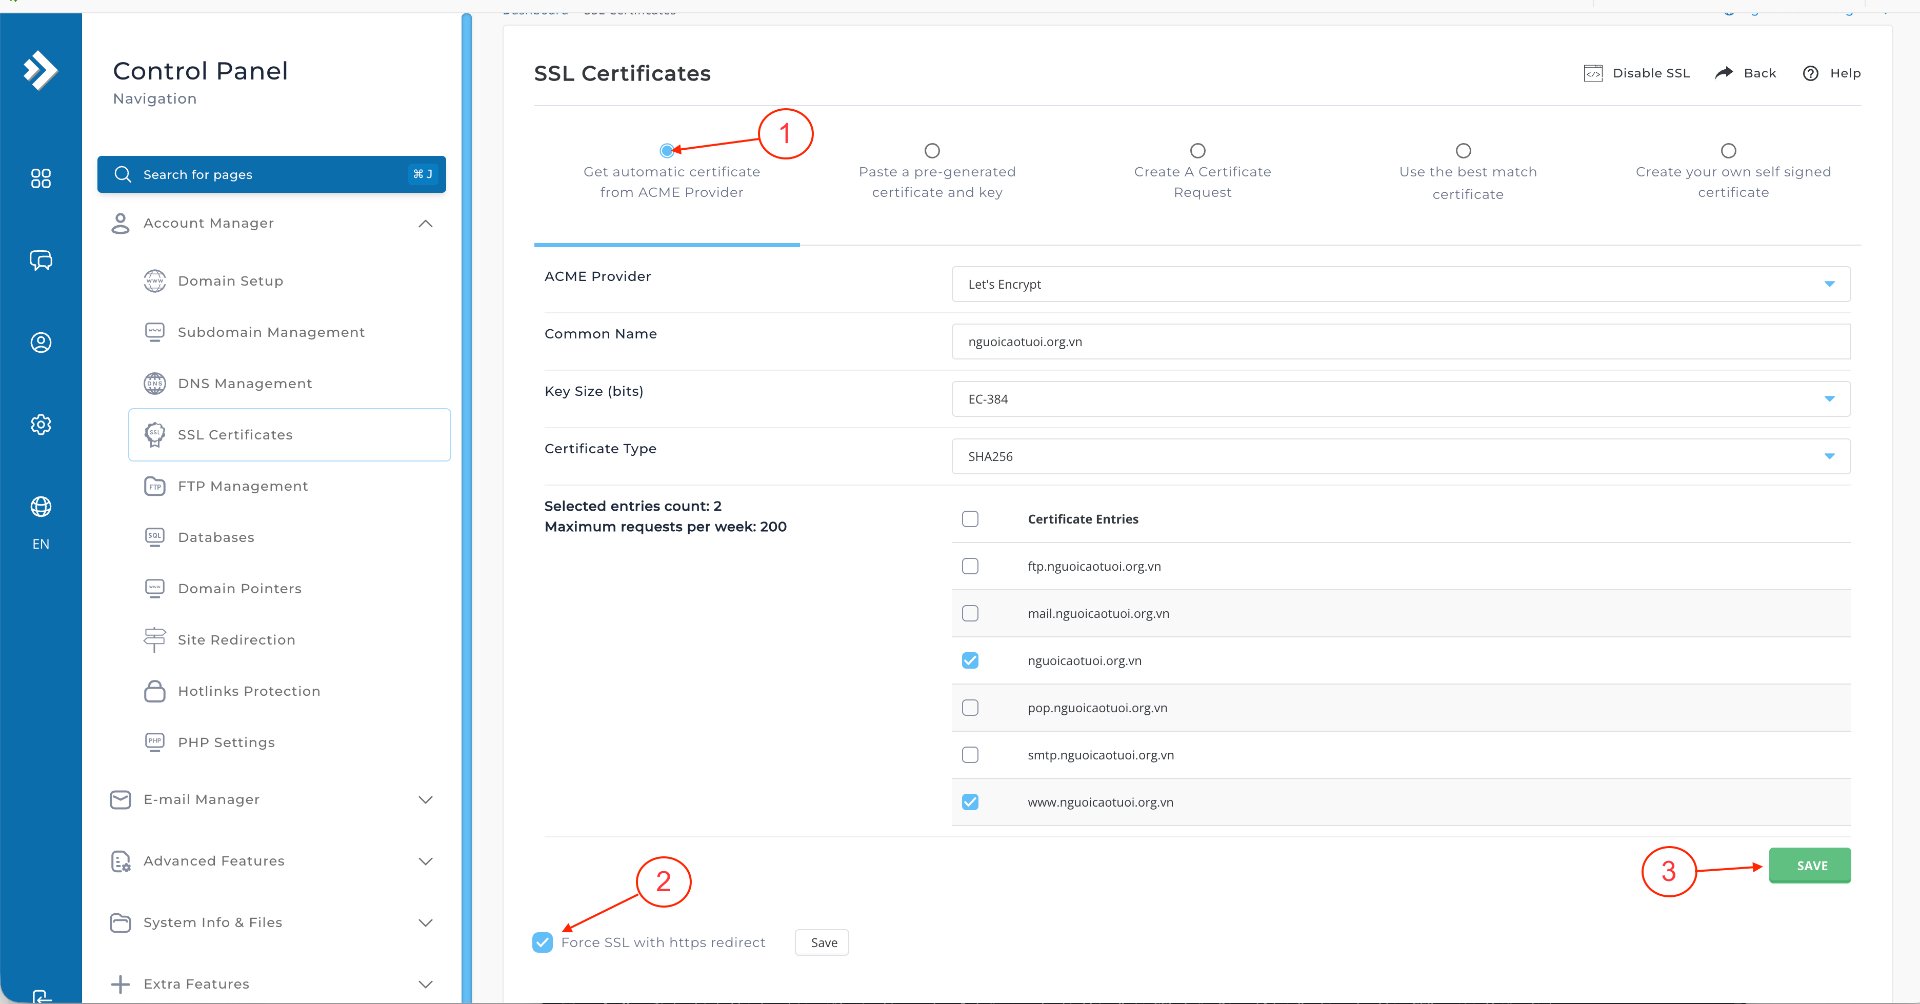Click the Back link
This screenshot has height=1004, width=1920.
click(x=1746, y=73)
